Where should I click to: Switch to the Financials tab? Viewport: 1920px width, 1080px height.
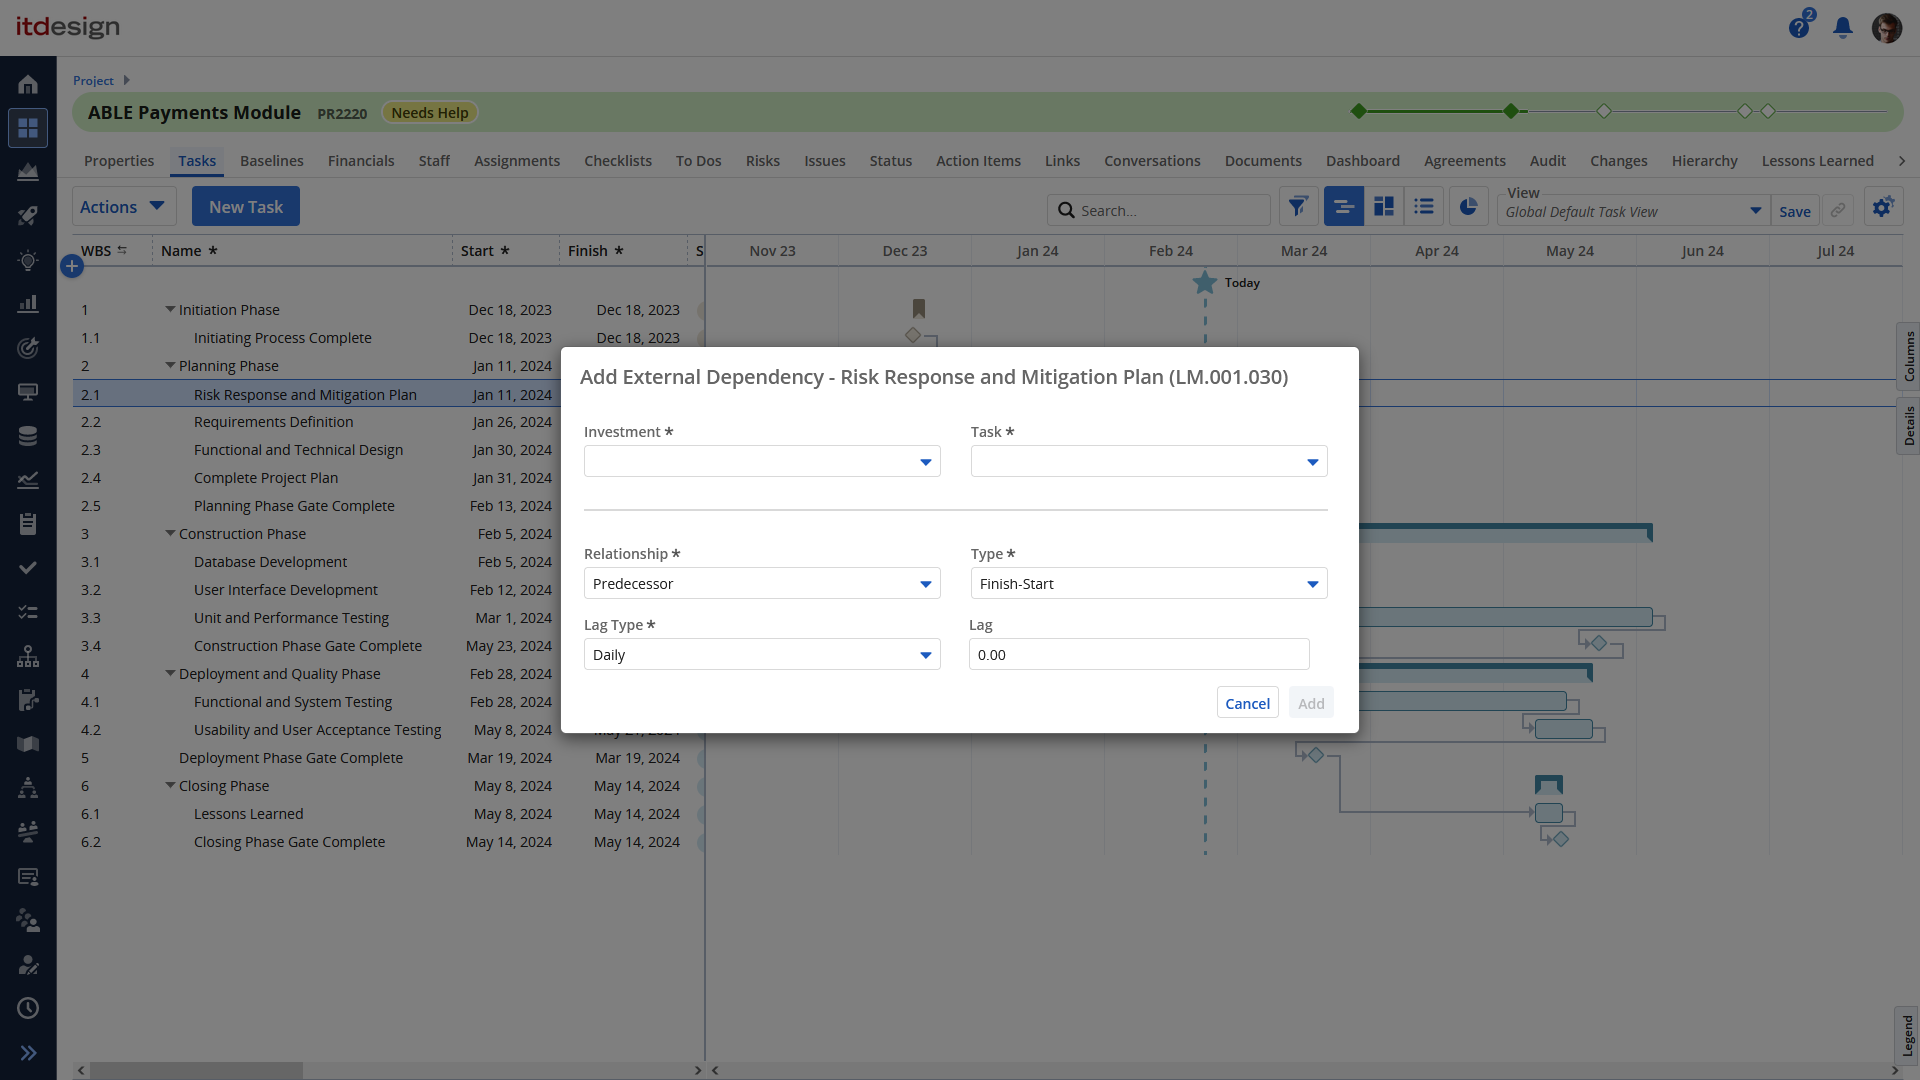point(361,161)
